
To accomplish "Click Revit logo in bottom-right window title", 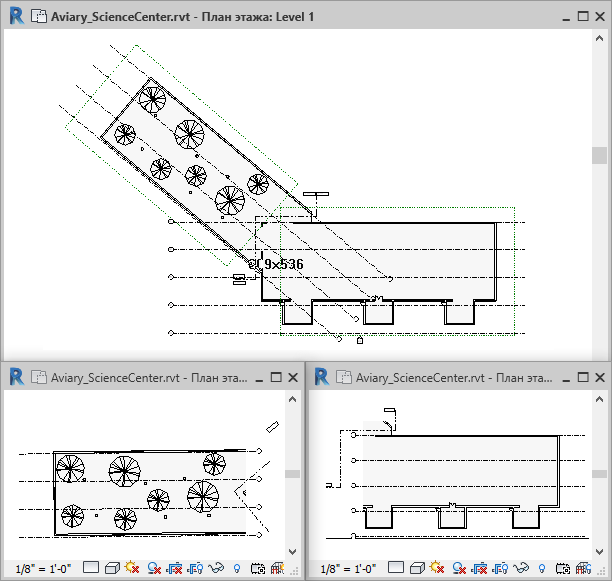I will (x=322, y=377).
